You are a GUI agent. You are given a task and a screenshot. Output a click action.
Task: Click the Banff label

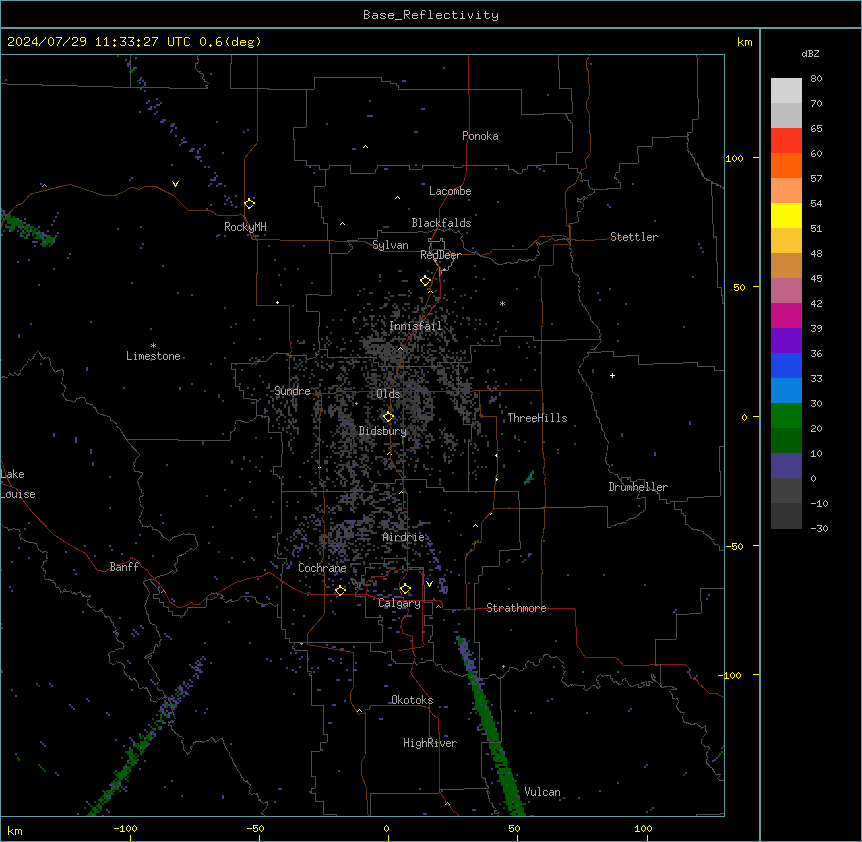coord(124,567)
